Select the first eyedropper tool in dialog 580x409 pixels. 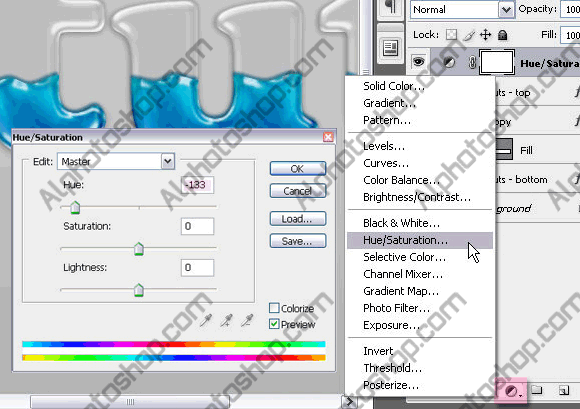pos(206,320)
